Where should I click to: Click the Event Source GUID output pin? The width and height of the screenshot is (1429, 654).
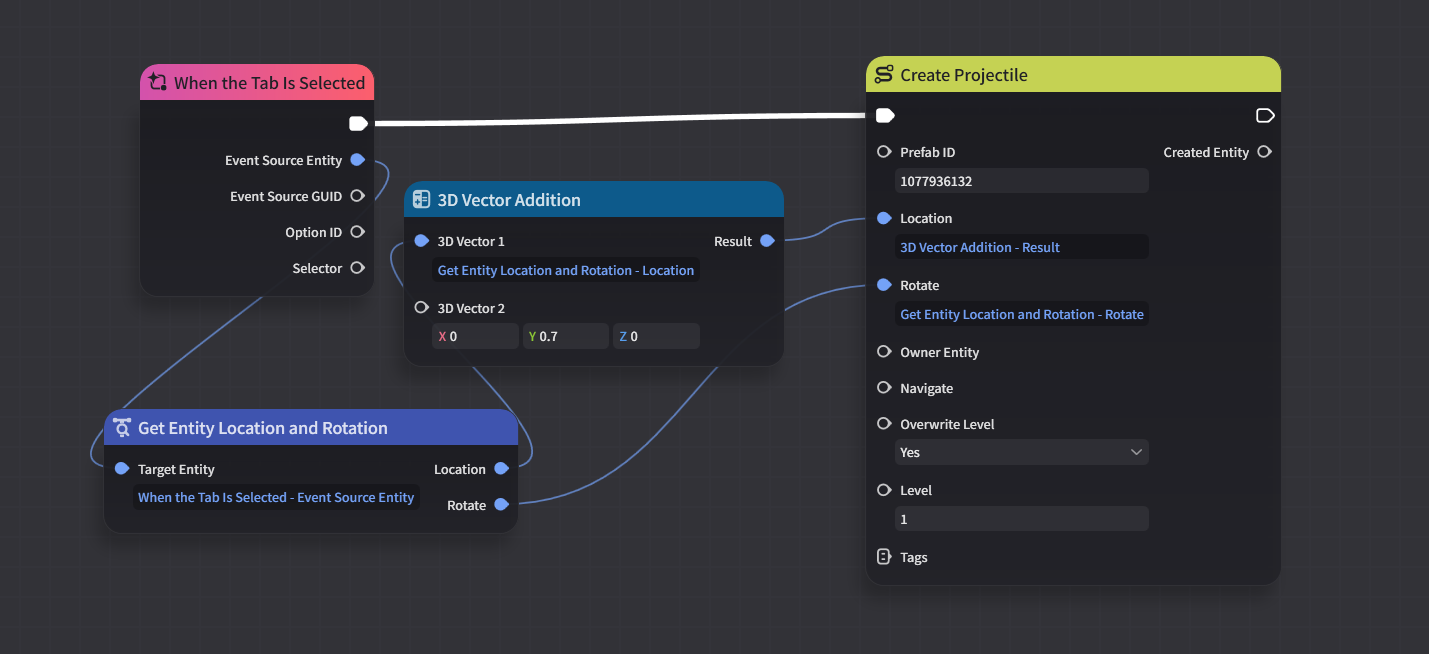pyautogui.click(x=357, y=196)
